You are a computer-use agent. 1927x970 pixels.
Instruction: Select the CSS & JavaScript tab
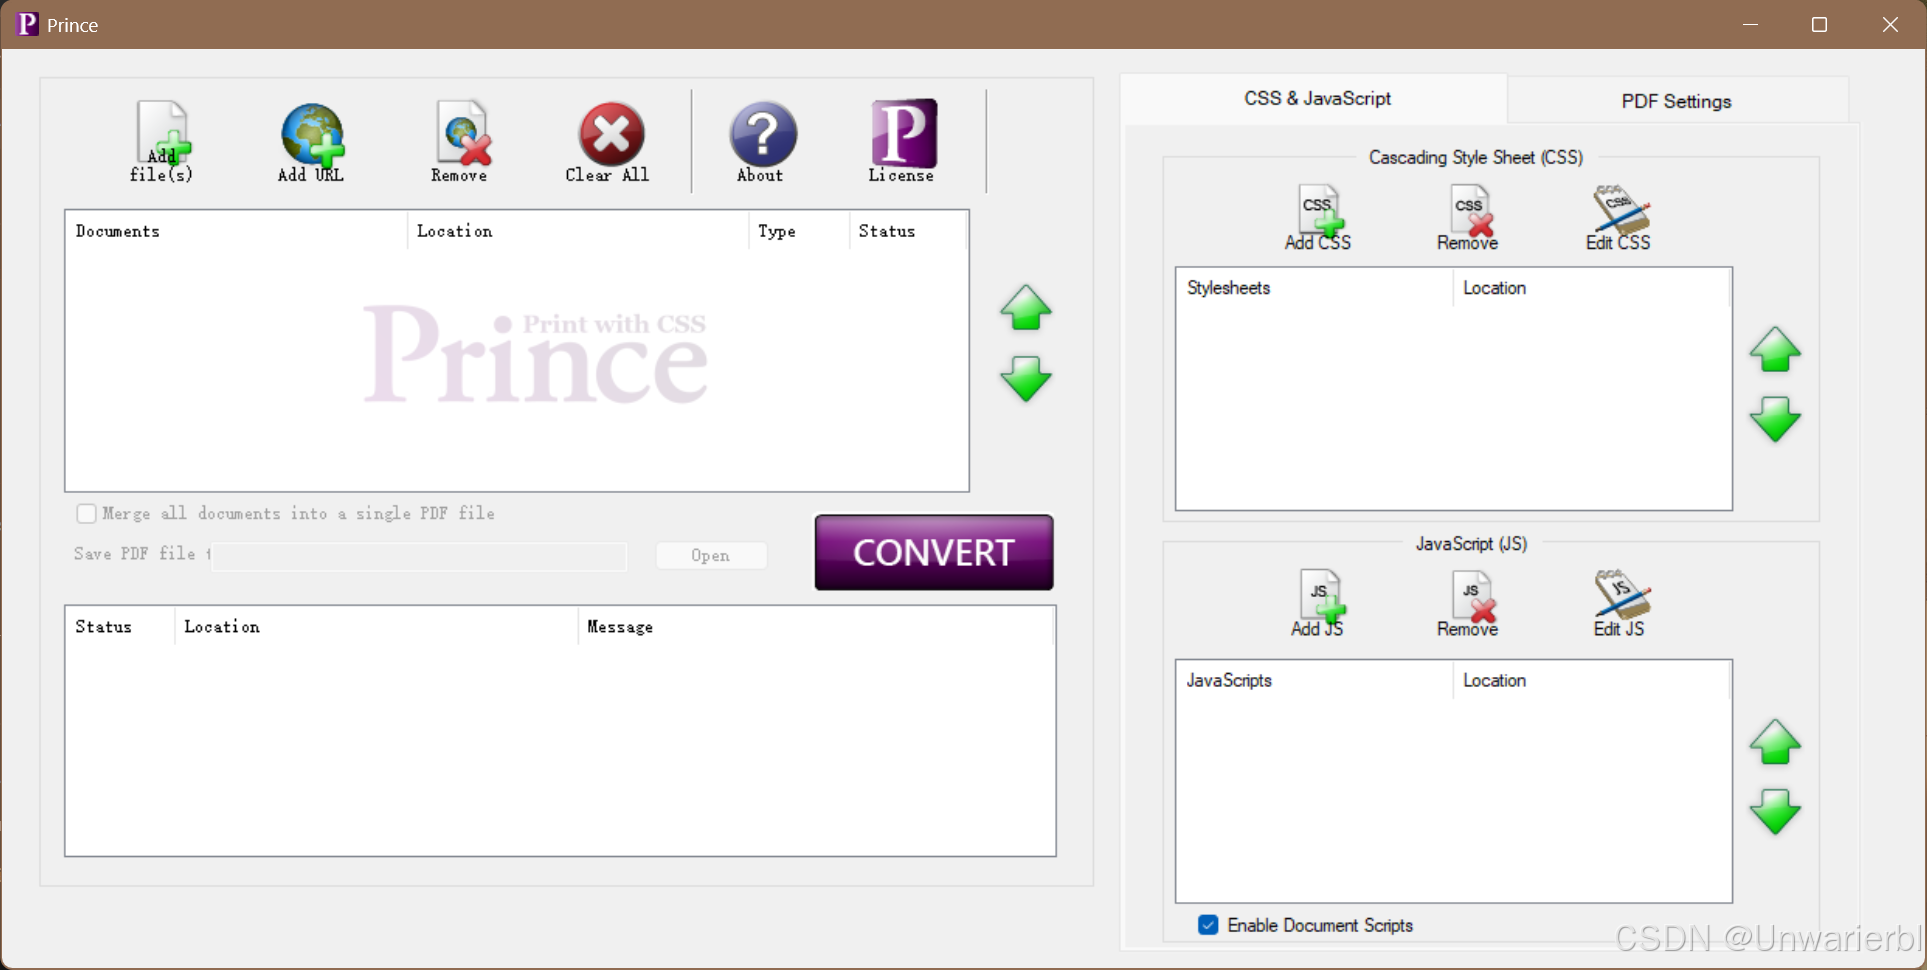(1316, 98)
